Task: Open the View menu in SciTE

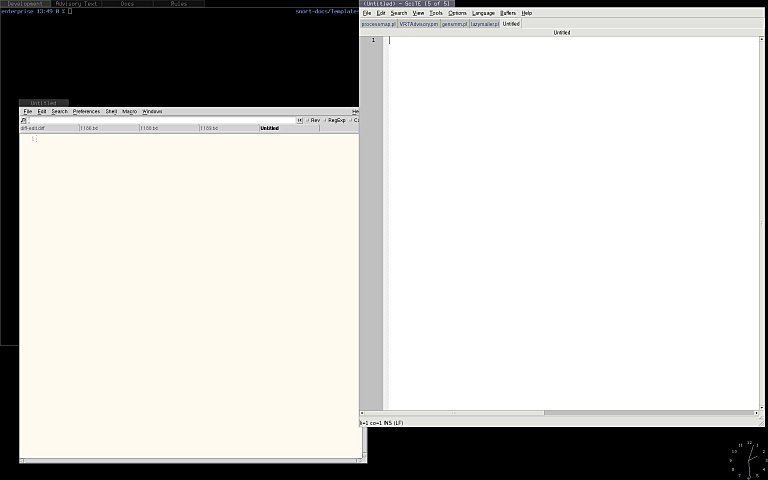Action: [418, 13]
